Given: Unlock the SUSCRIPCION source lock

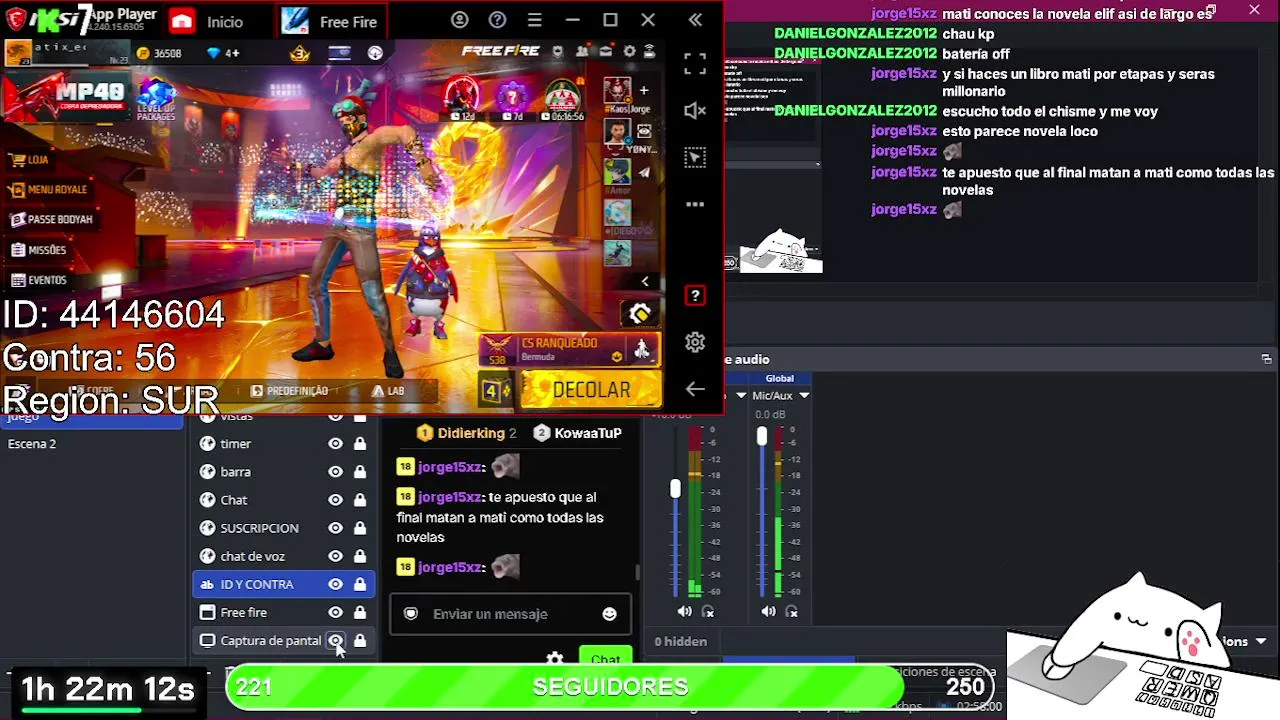Looking at the screenshot, I should point(360,528).
